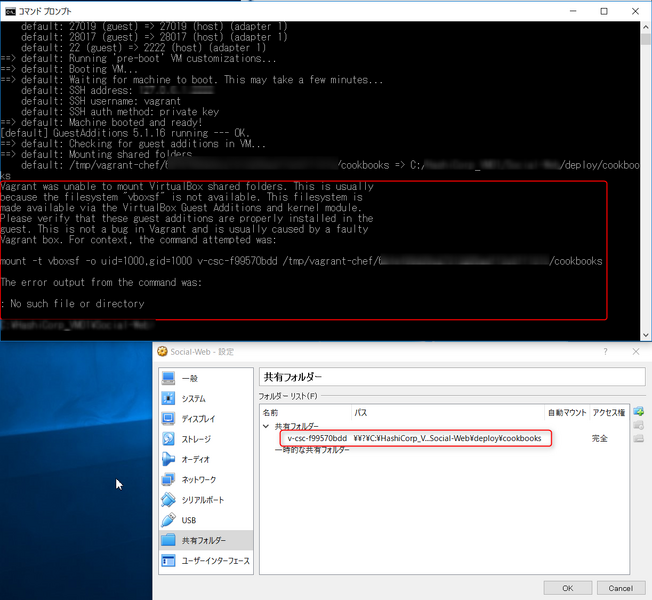Click the add shared folder icon
The height and width of the screenshot is (600, 652).
pos(639,412)
